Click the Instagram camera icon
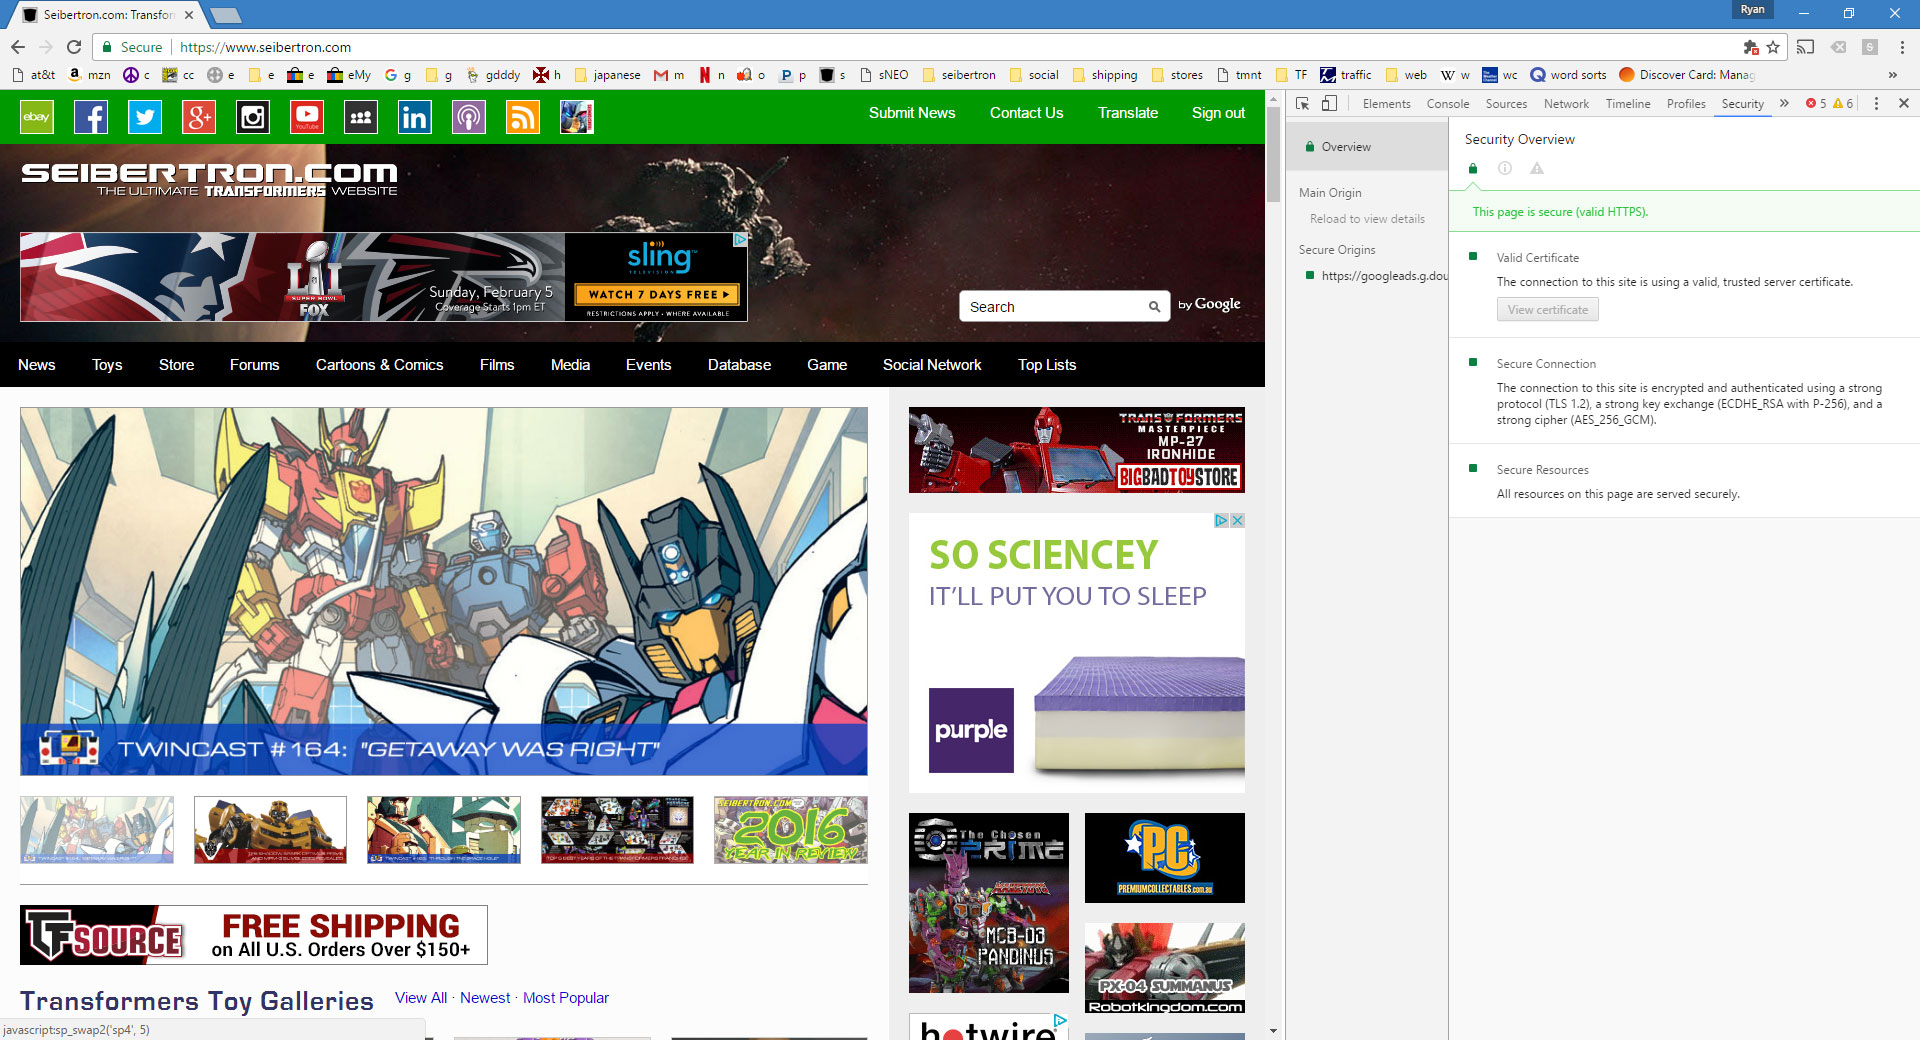The height and width of the screenshot is (1040, 1920). pyautogui.click(x=253, y=118)
